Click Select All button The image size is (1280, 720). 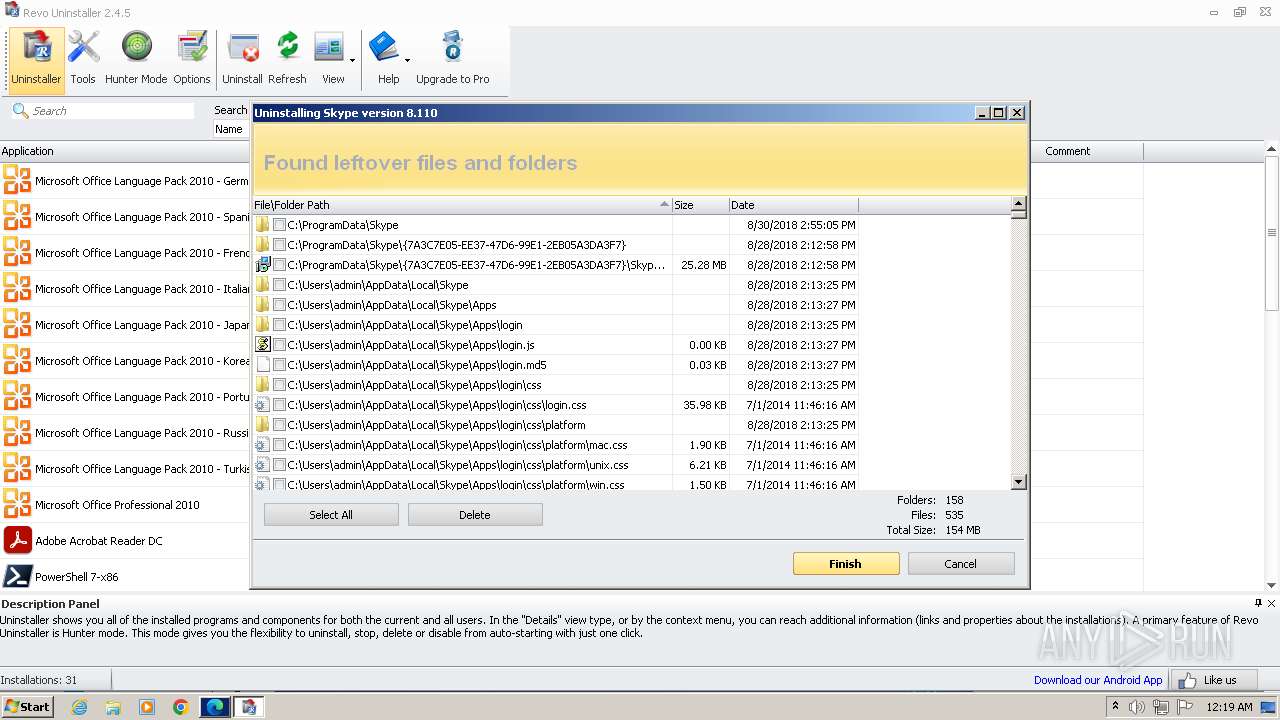(331, 515)
